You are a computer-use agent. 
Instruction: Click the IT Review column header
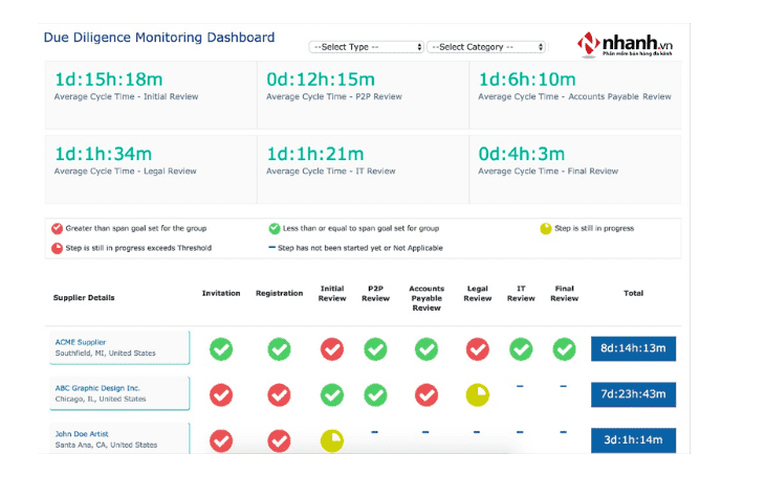[x=521, y=293]
